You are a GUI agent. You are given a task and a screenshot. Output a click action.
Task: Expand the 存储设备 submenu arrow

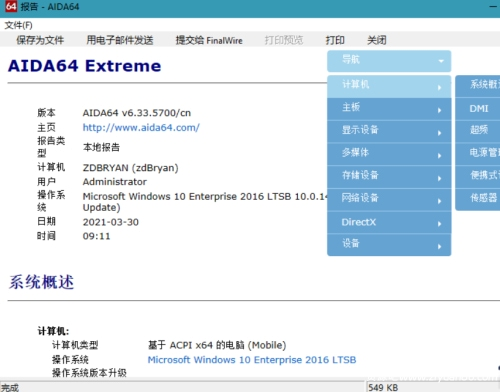point(439,178)
